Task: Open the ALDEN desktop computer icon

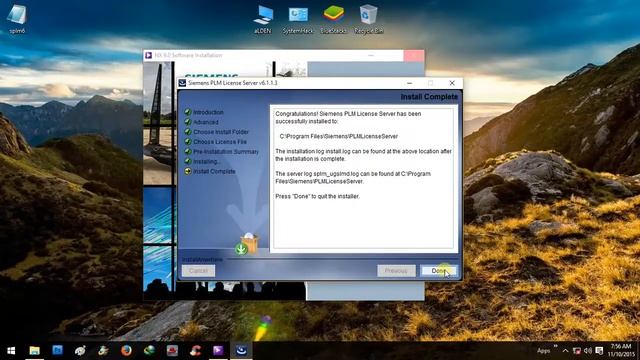Action: 262,20
